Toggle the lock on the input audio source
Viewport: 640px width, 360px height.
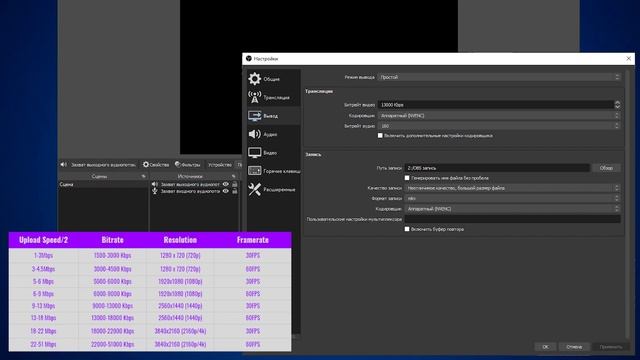(235, 191)
